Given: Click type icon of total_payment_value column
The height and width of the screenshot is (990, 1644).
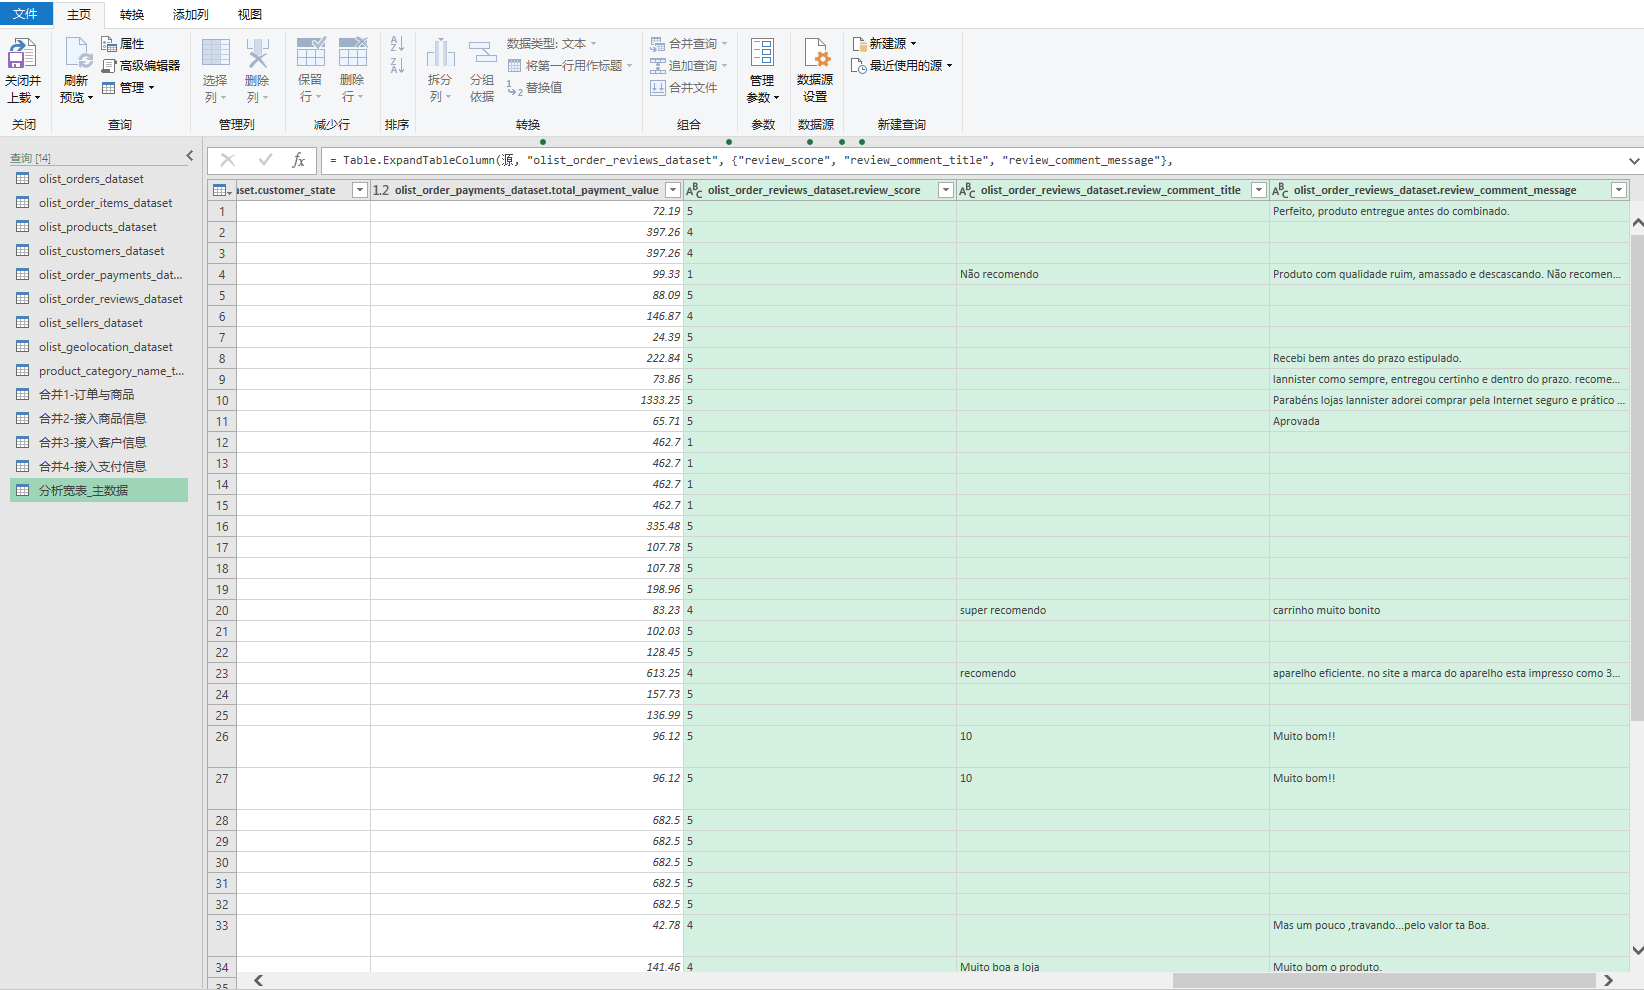Looking at the screenshot, I should tap(381, 190).
